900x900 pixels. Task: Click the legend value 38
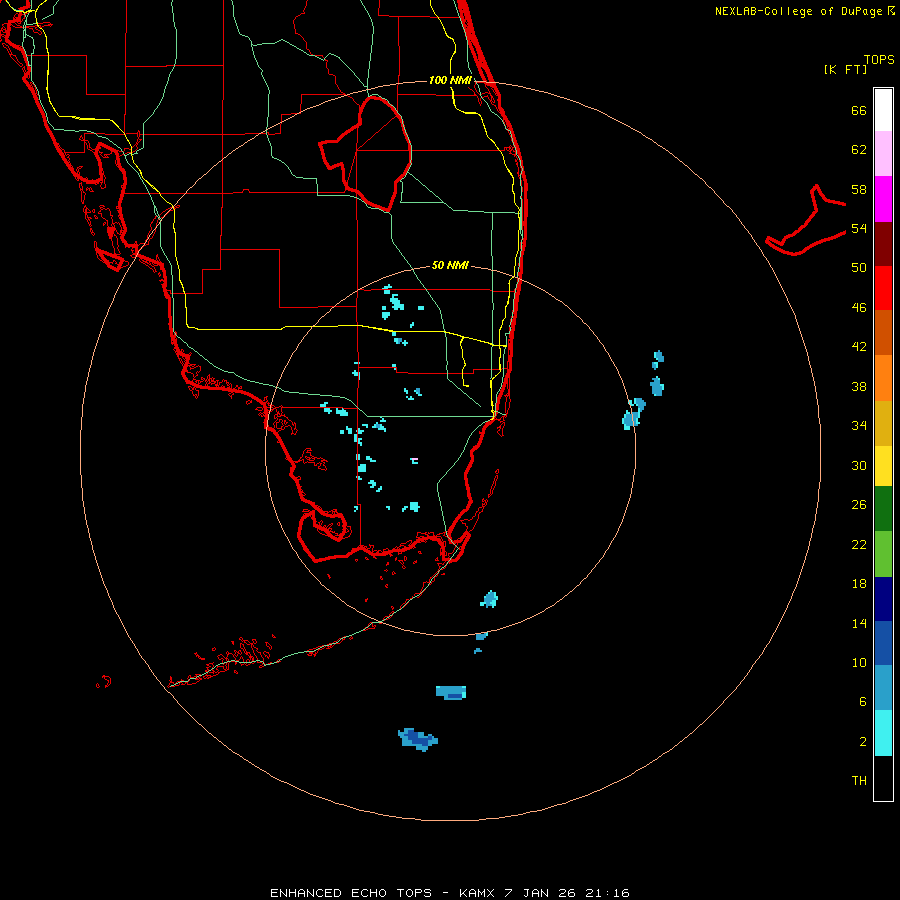[x=859, y=386]
